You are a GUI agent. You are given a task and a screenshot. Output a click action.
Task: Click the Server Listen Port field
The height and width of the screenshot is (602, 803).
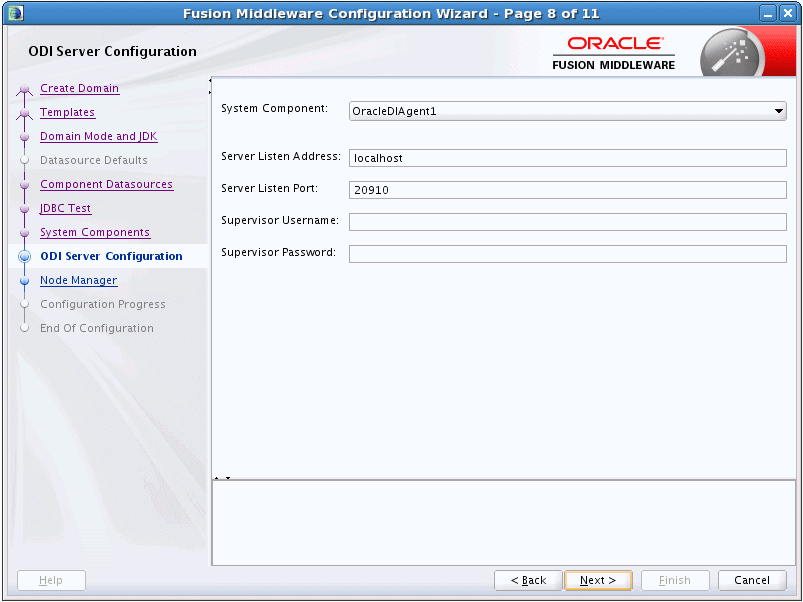(567, 190)
